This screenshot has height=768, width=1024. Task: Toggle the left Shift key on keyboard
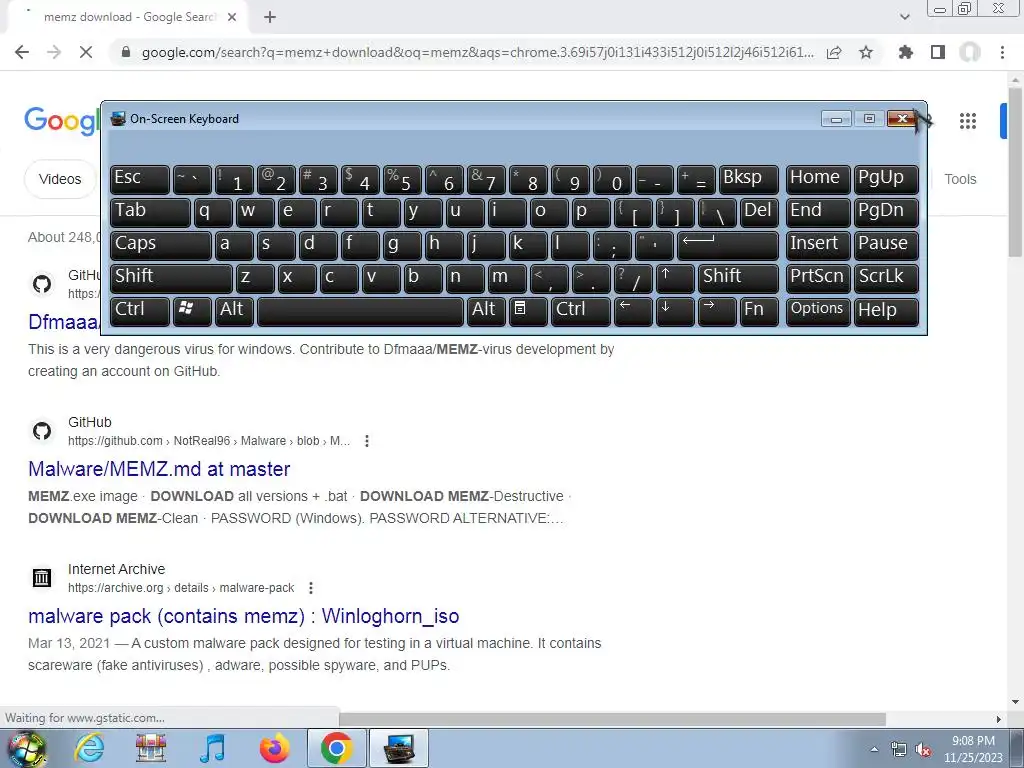(171, 278)
